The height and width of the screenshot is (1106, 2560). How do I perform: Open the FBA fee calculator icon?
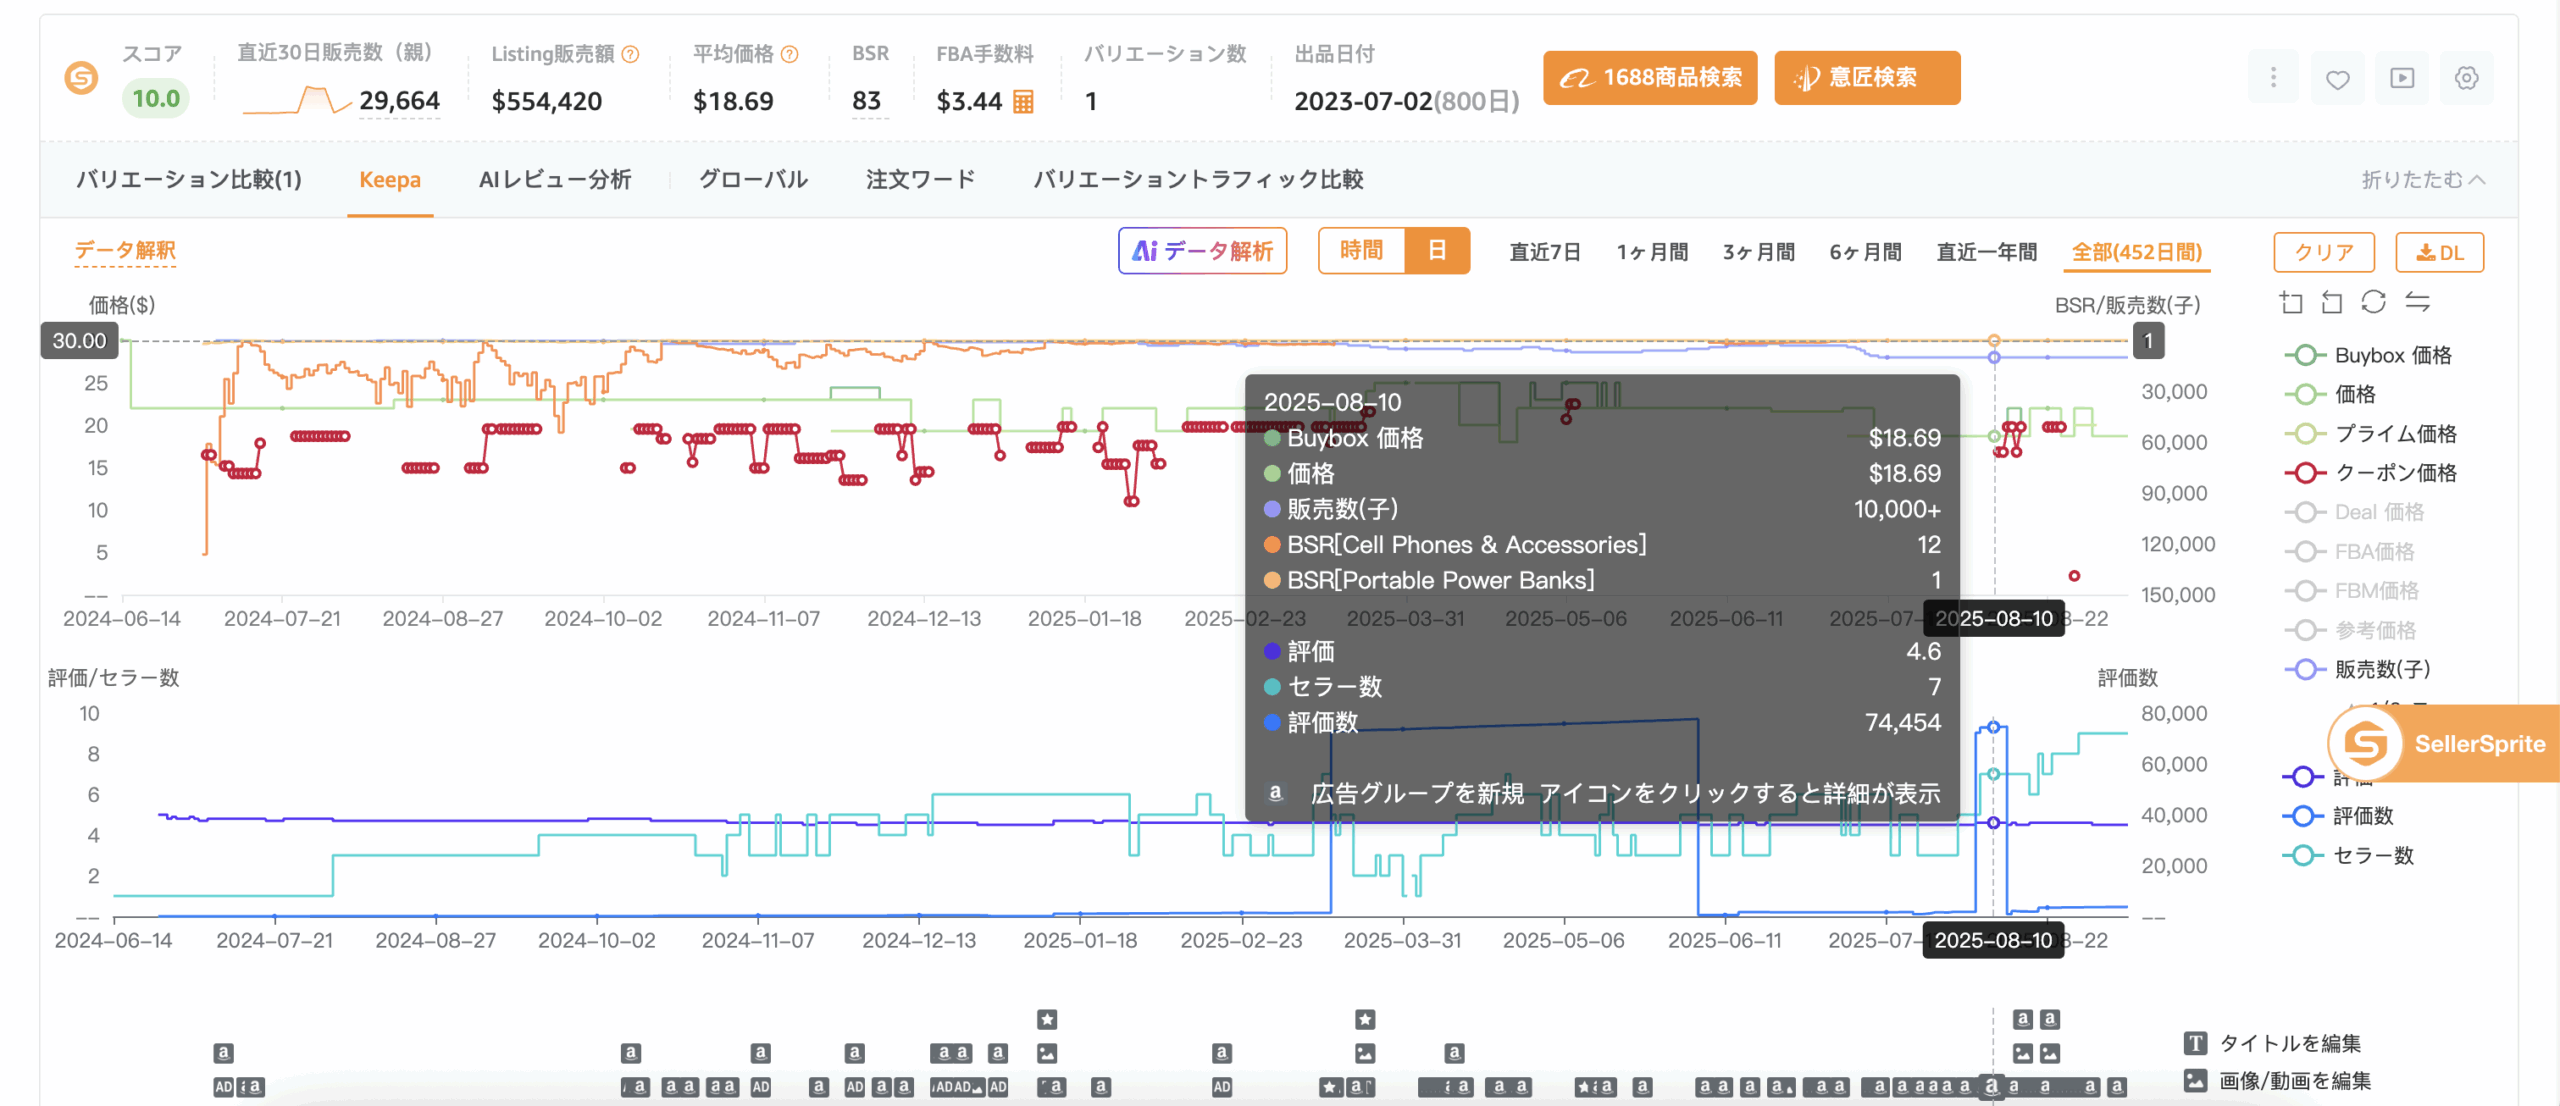point(1023,101)
